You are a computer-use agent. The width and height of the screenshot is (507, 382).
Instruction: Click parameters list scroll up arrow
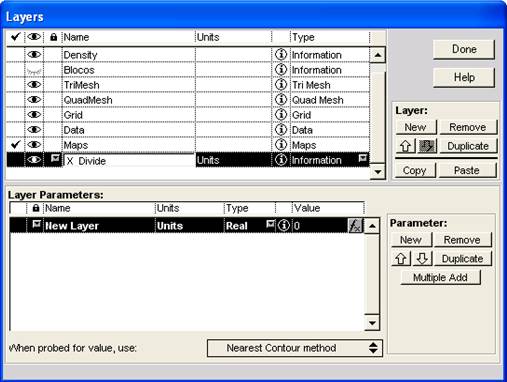pos(372,226)
